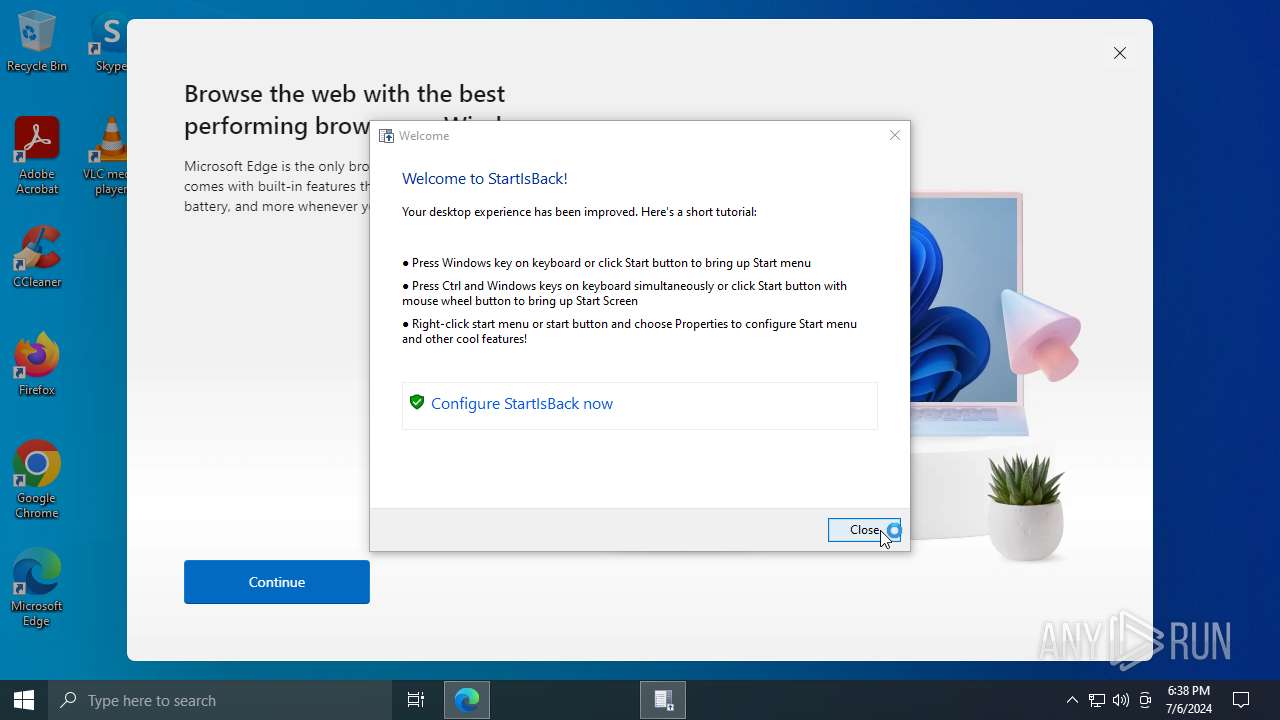Launch Adobe Acrobat from the desktop

37,155
